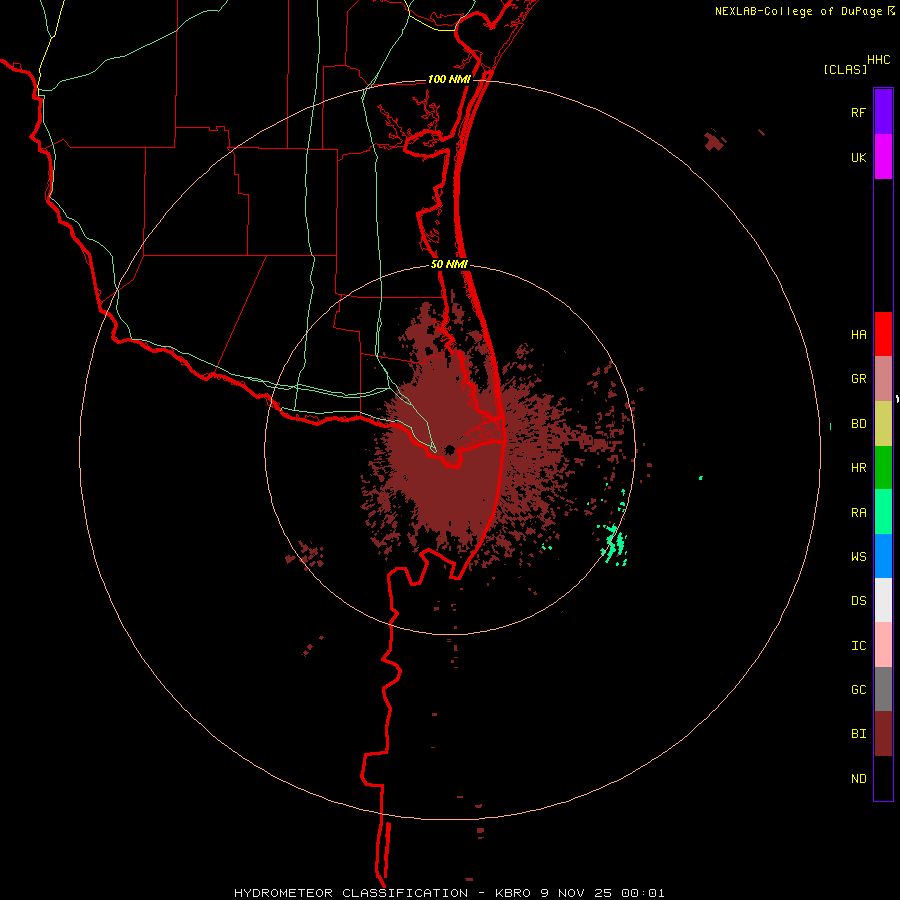Click the BI legend label
This screenshot has height=900, width=900.
tap(858, 734)
